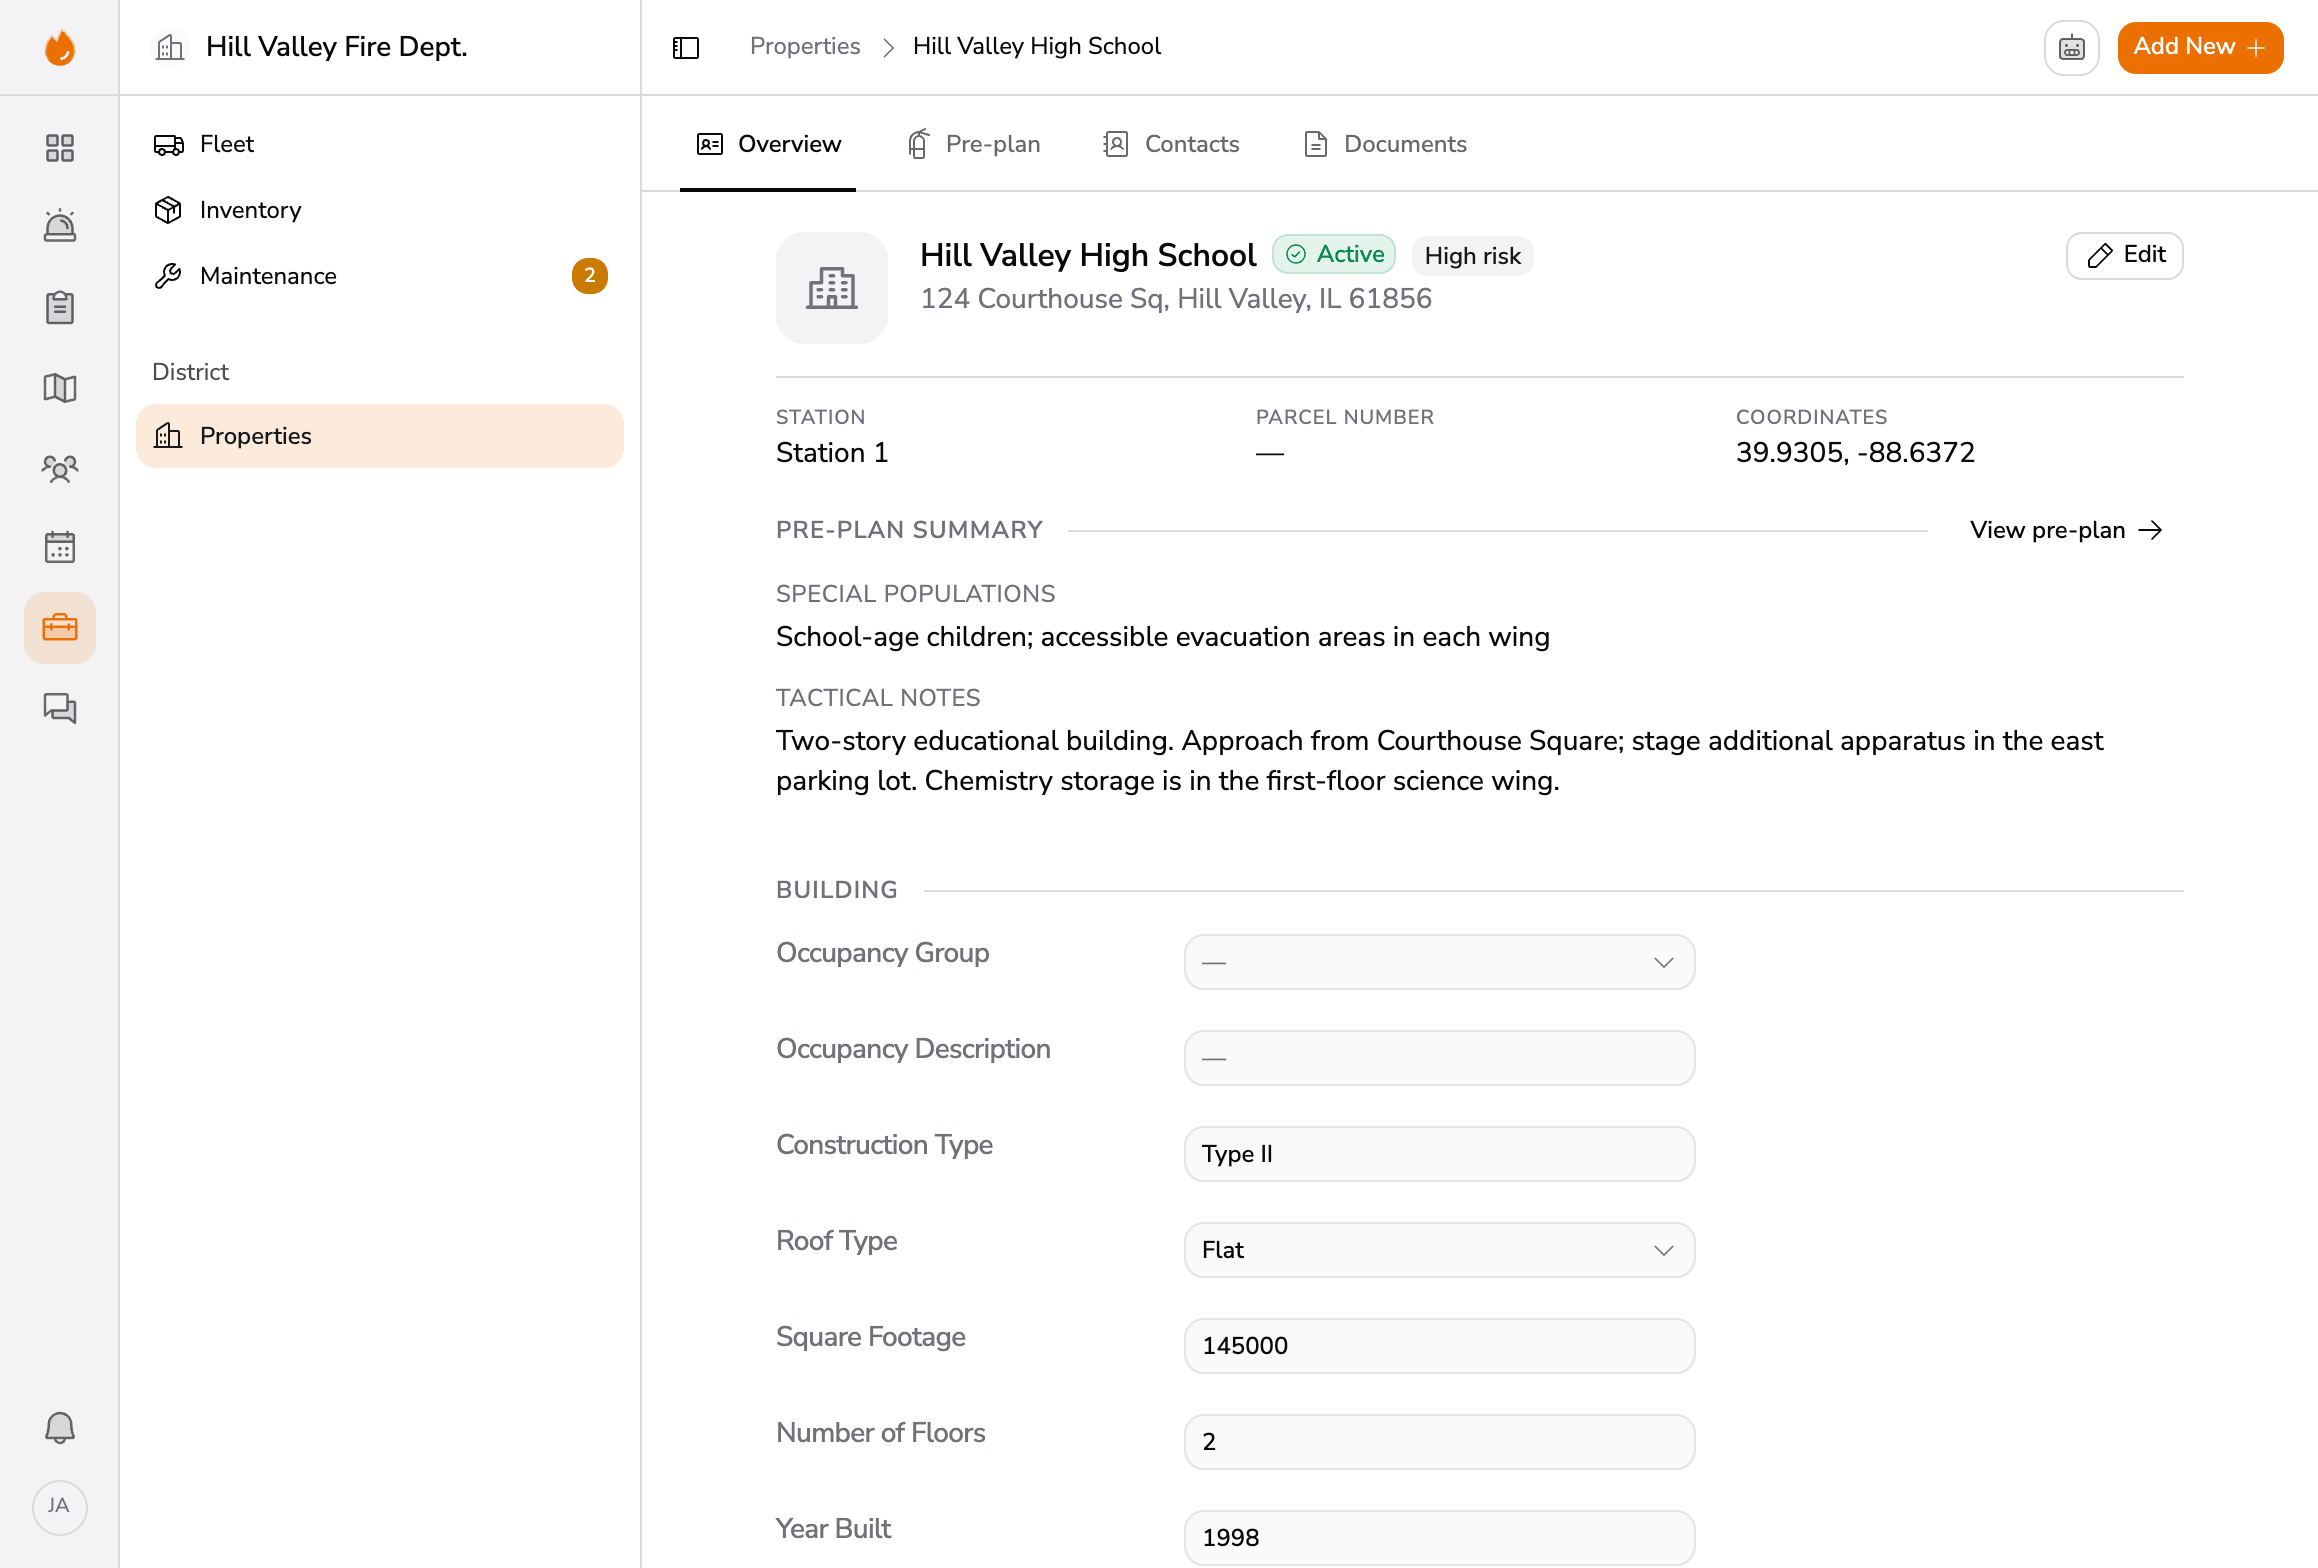Click the Construction Type field

coord(1440,1154)
